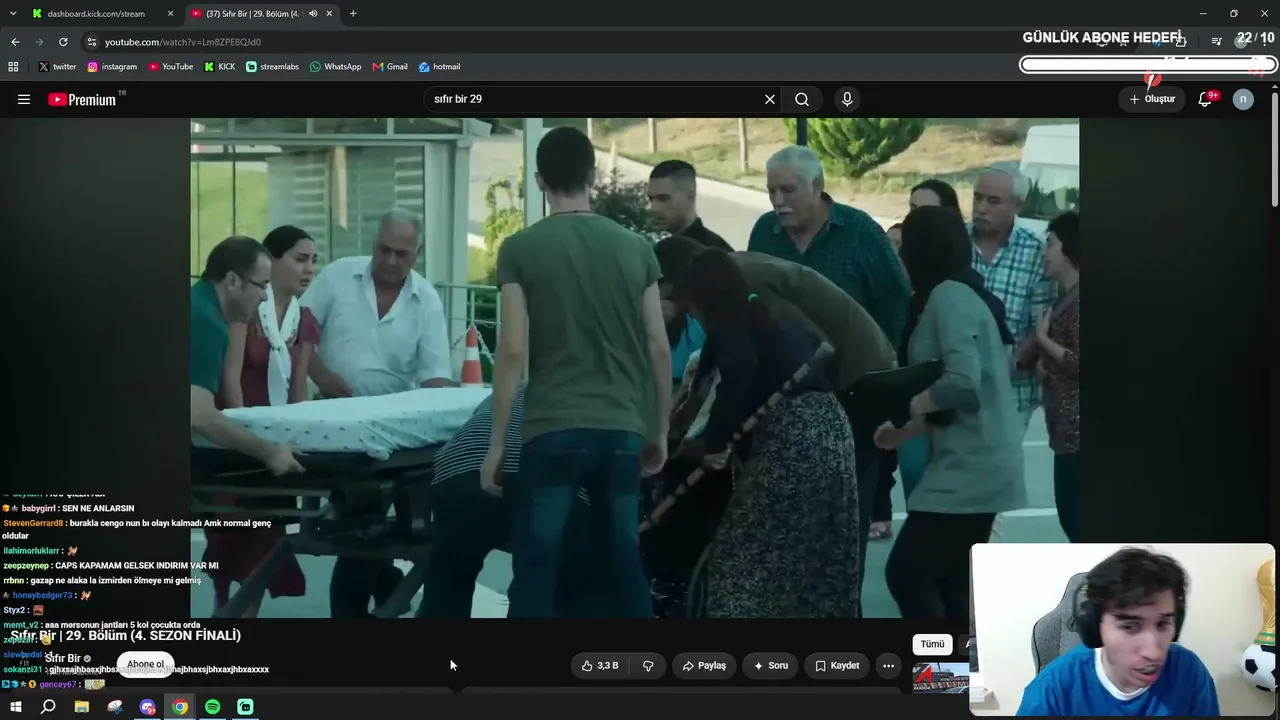The width and height of the screenshot is (1280, 720).
Task: Open the Gmail bookmark
Action: point(390,67)
